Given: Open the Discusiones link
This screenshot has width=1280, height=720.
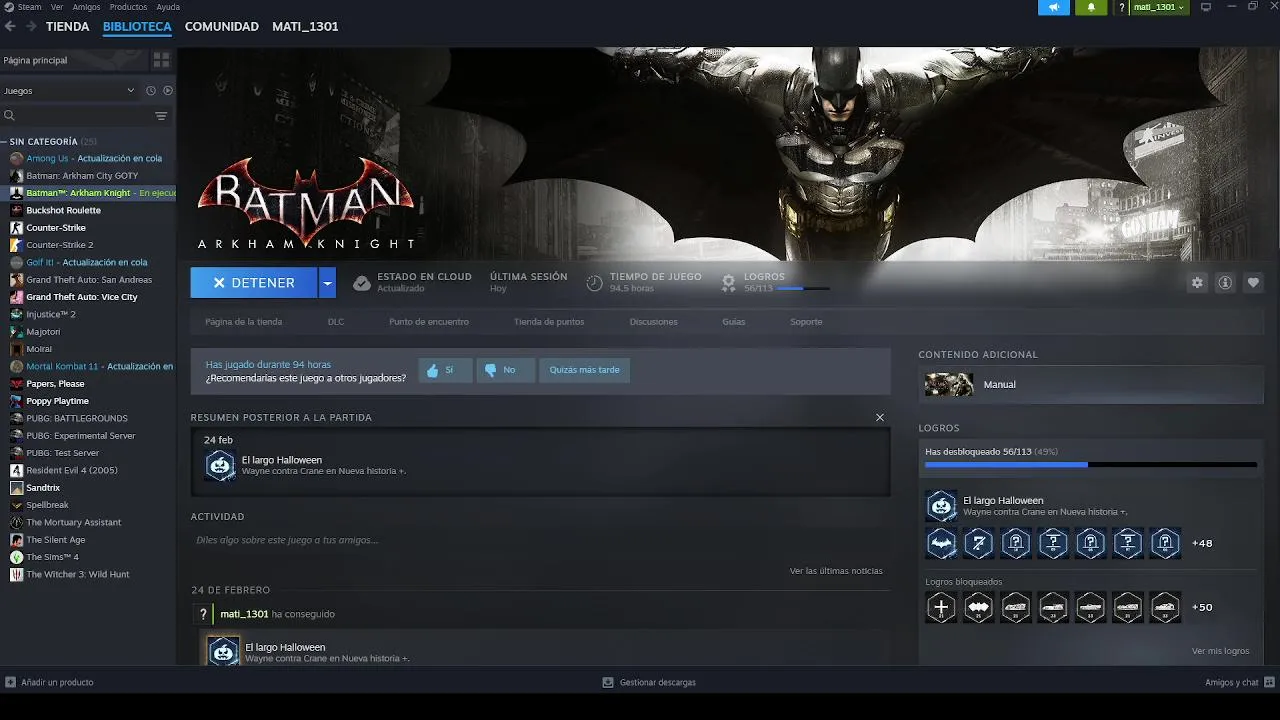Looking at the screenshot, I should tap(653, 322).
